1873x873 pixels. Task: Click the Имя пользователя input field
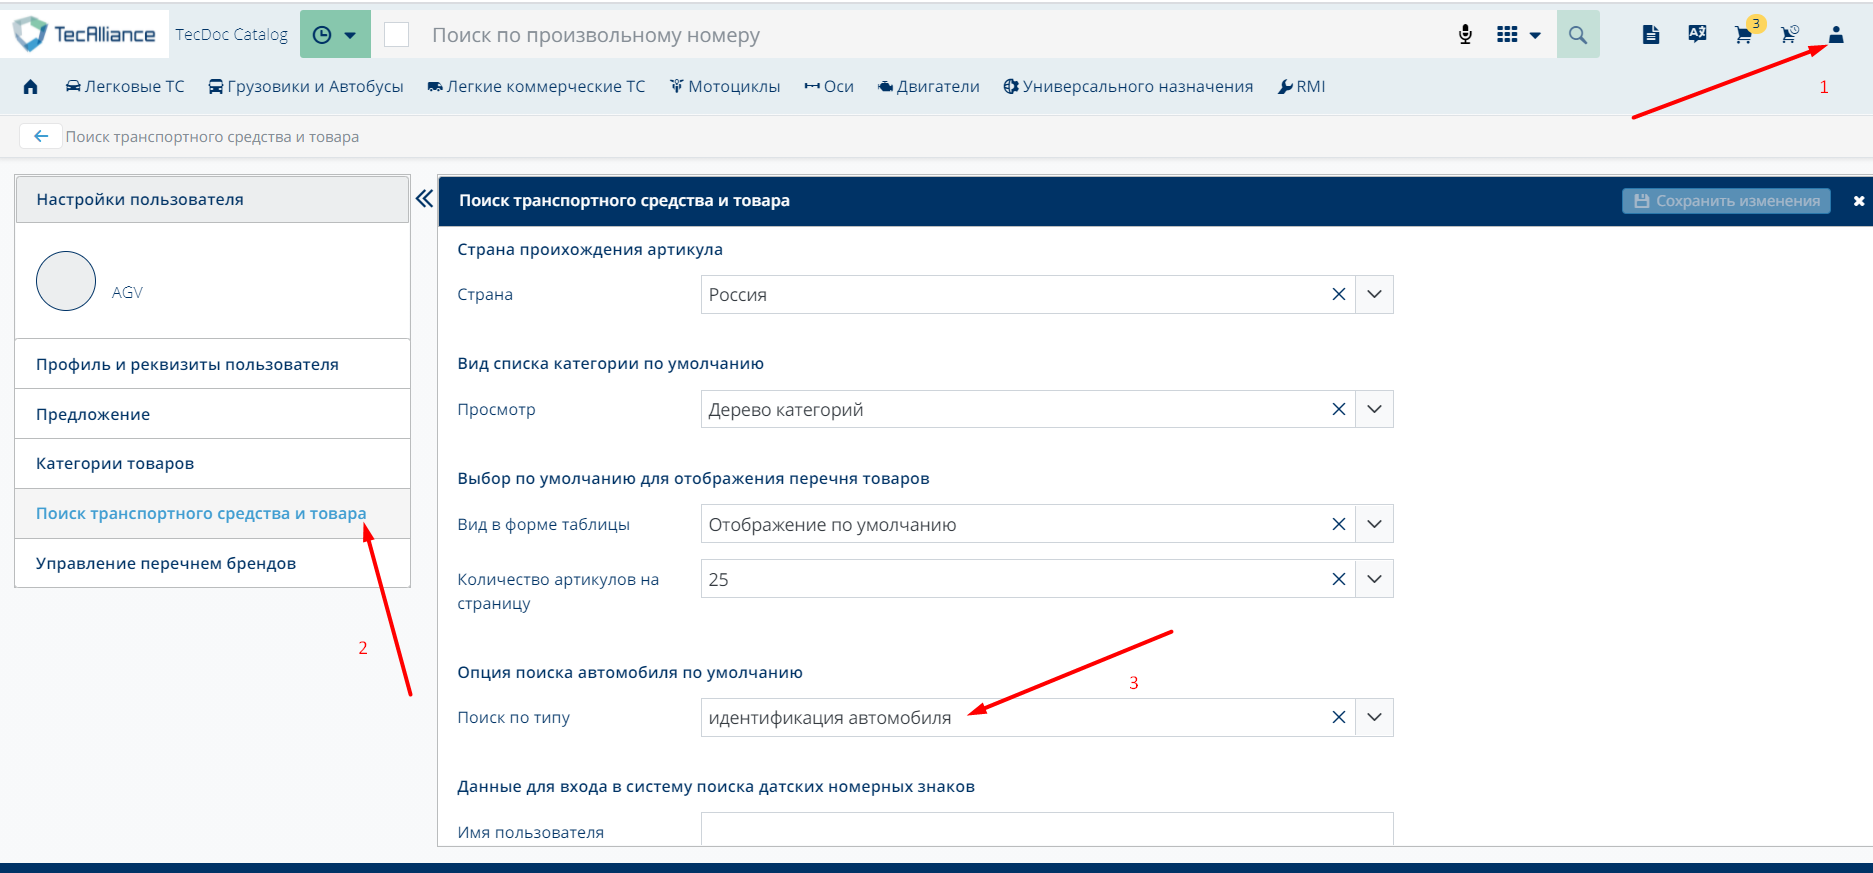(1046, 829)
